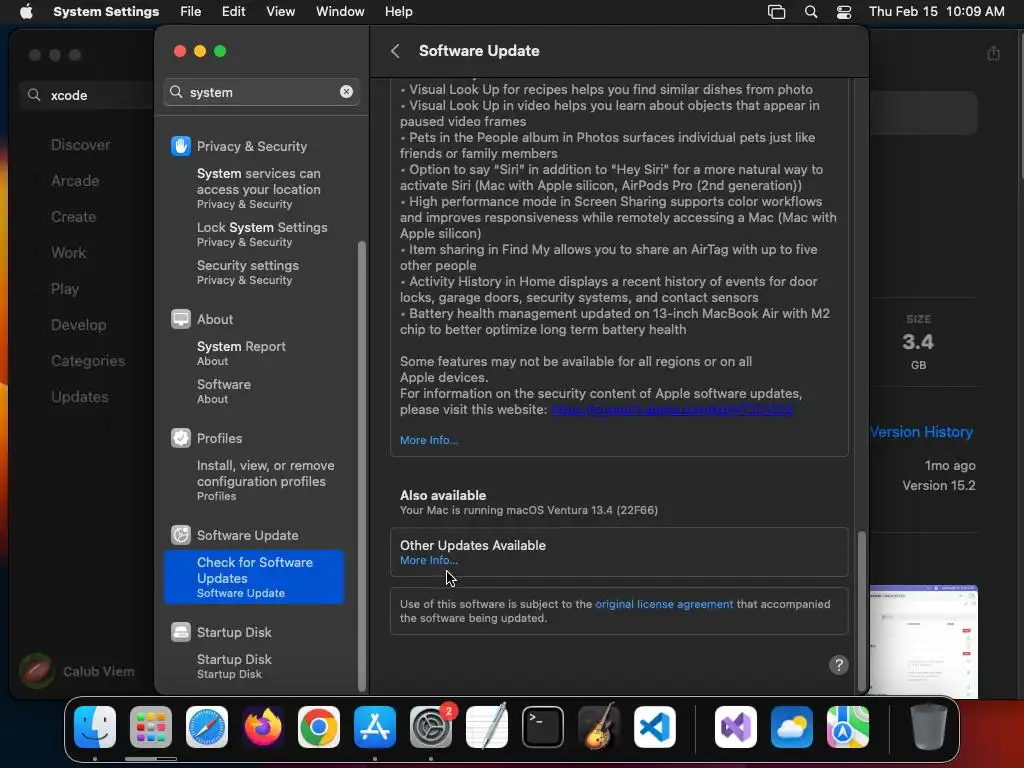Select System services location access result
1024x768 pixels.
click(259, 188)
